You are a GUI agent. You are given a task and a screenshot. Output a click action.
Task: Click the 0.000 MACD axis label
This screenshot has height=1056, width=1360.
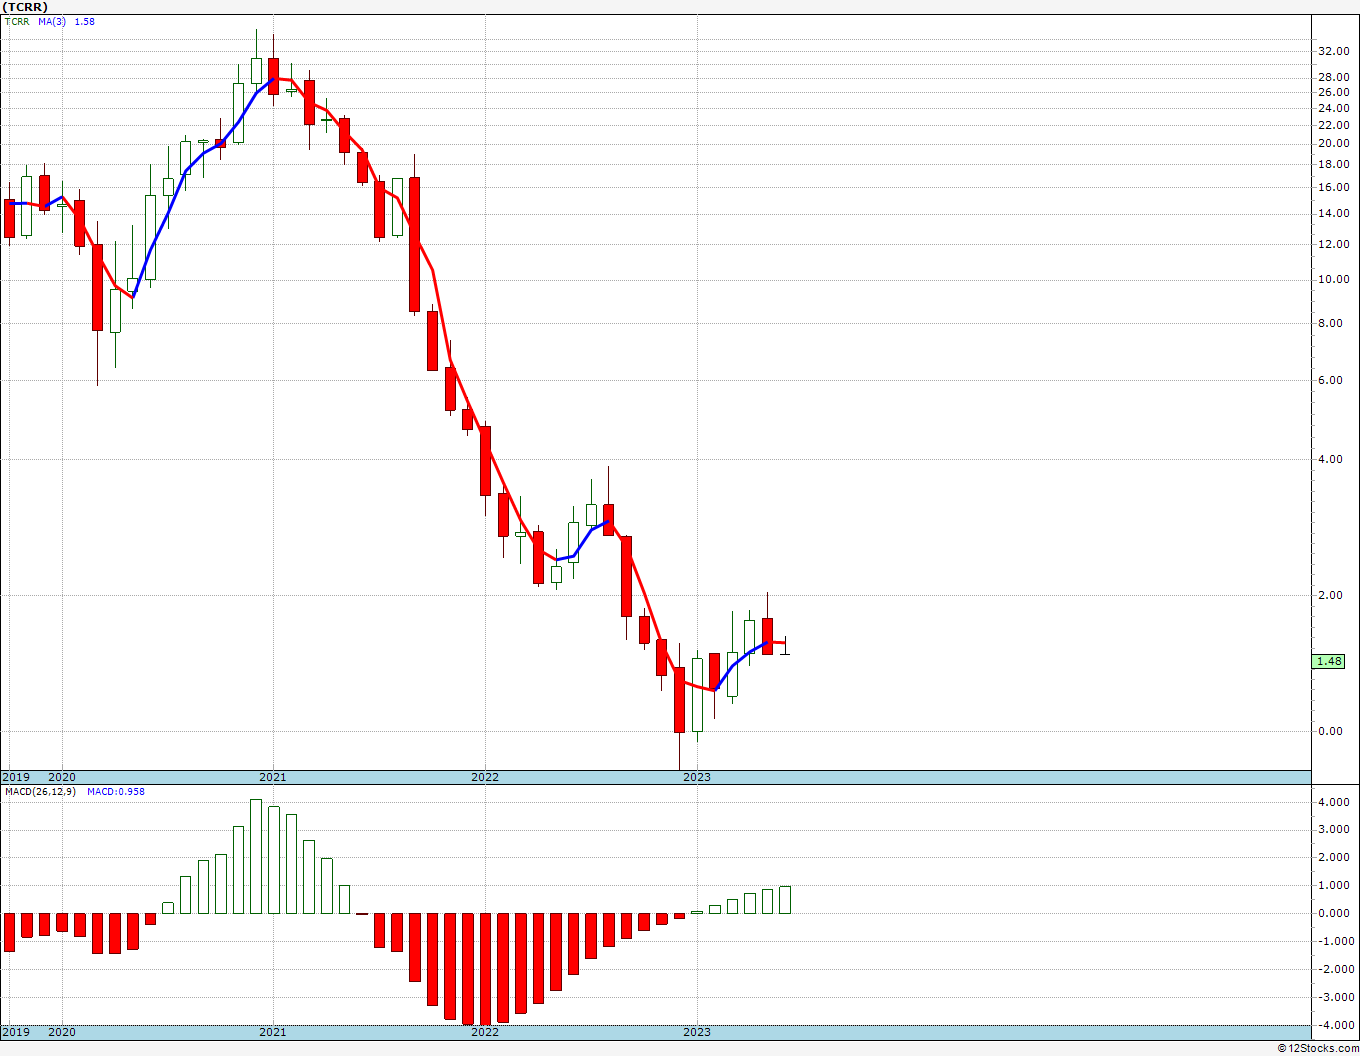point(1332,913)
